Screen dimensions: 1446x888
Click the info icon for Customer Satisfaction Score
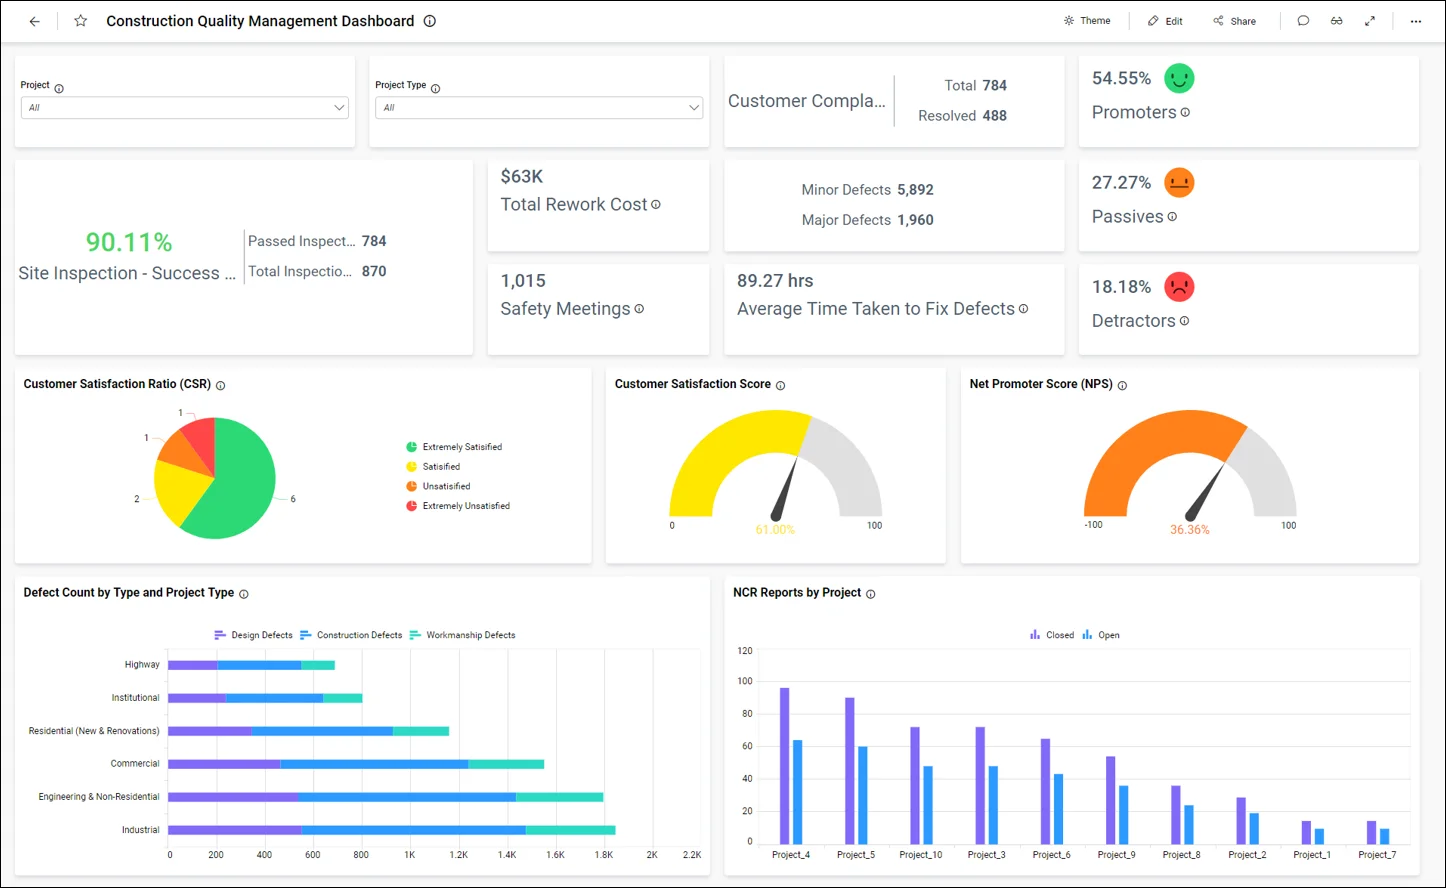[x=781, y=386]
